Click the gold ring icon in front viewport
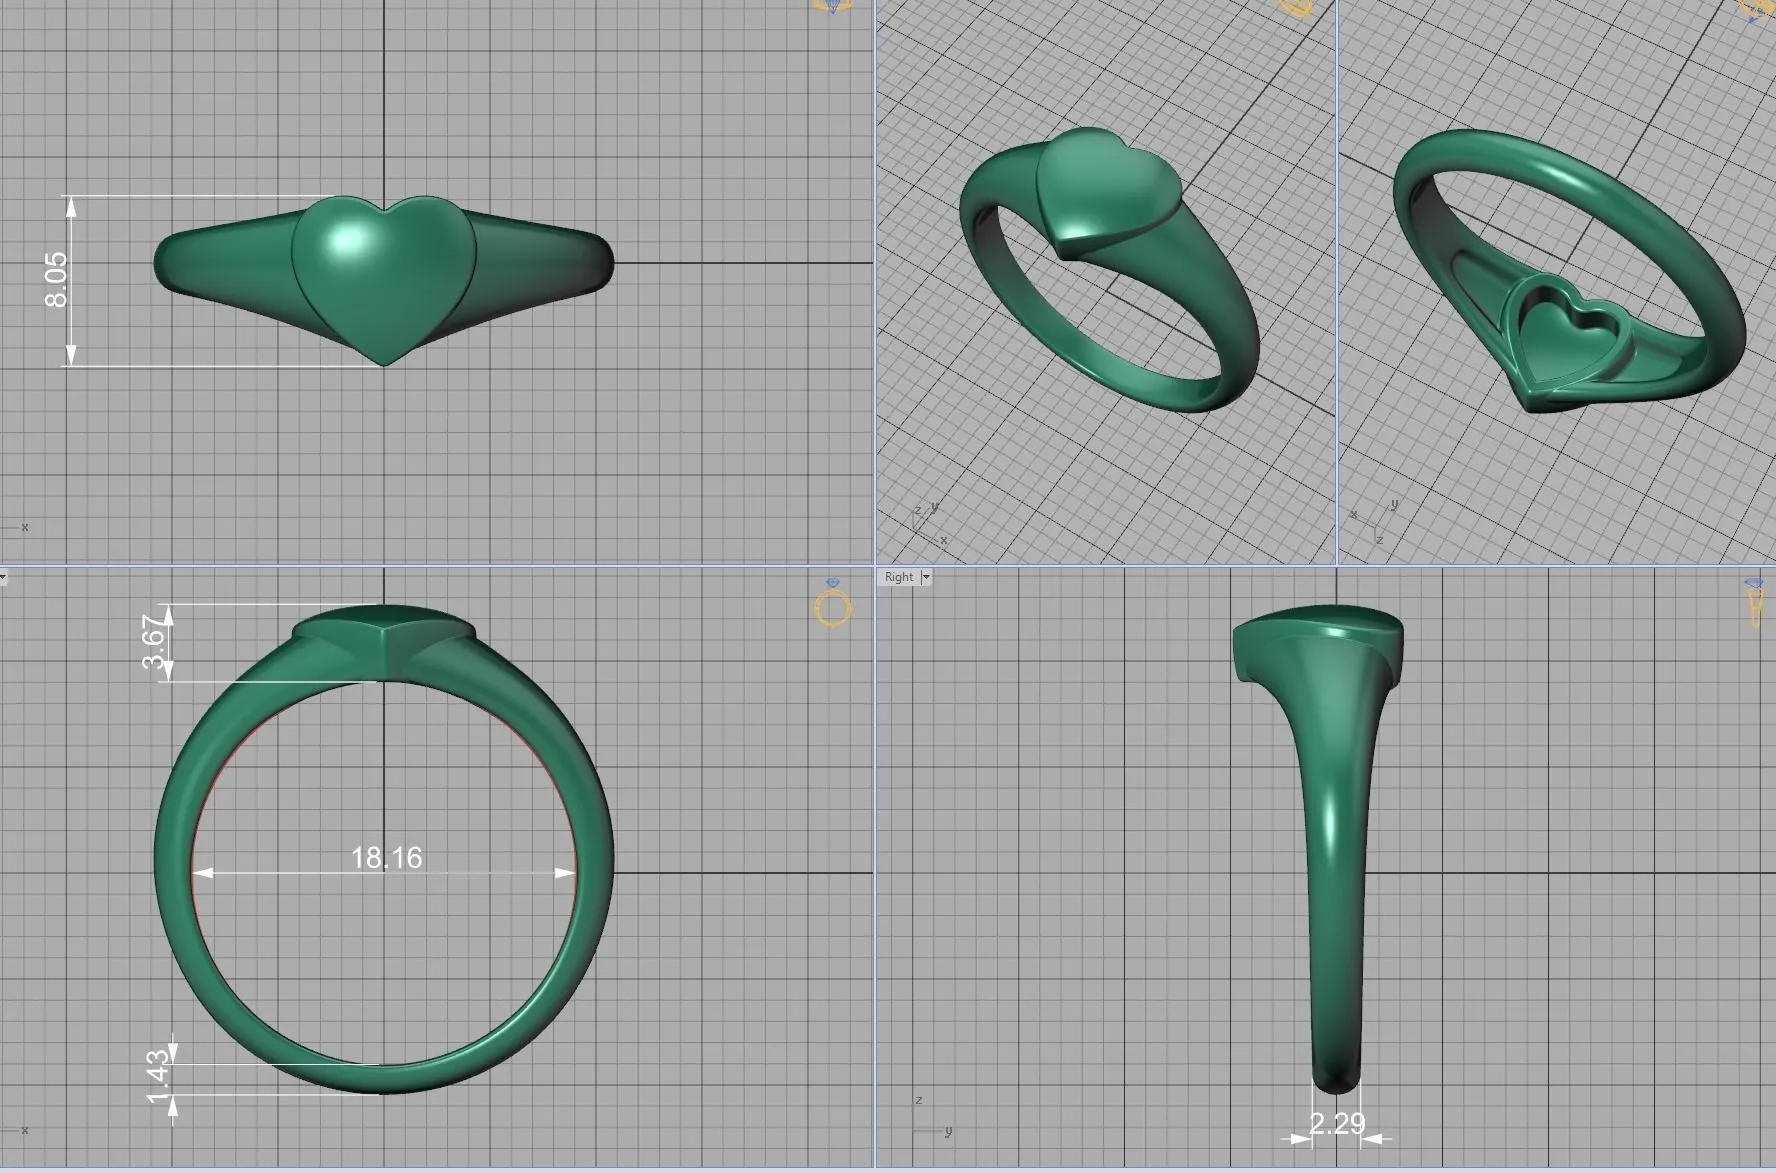 pyautogui.click(x=833, y=606)
